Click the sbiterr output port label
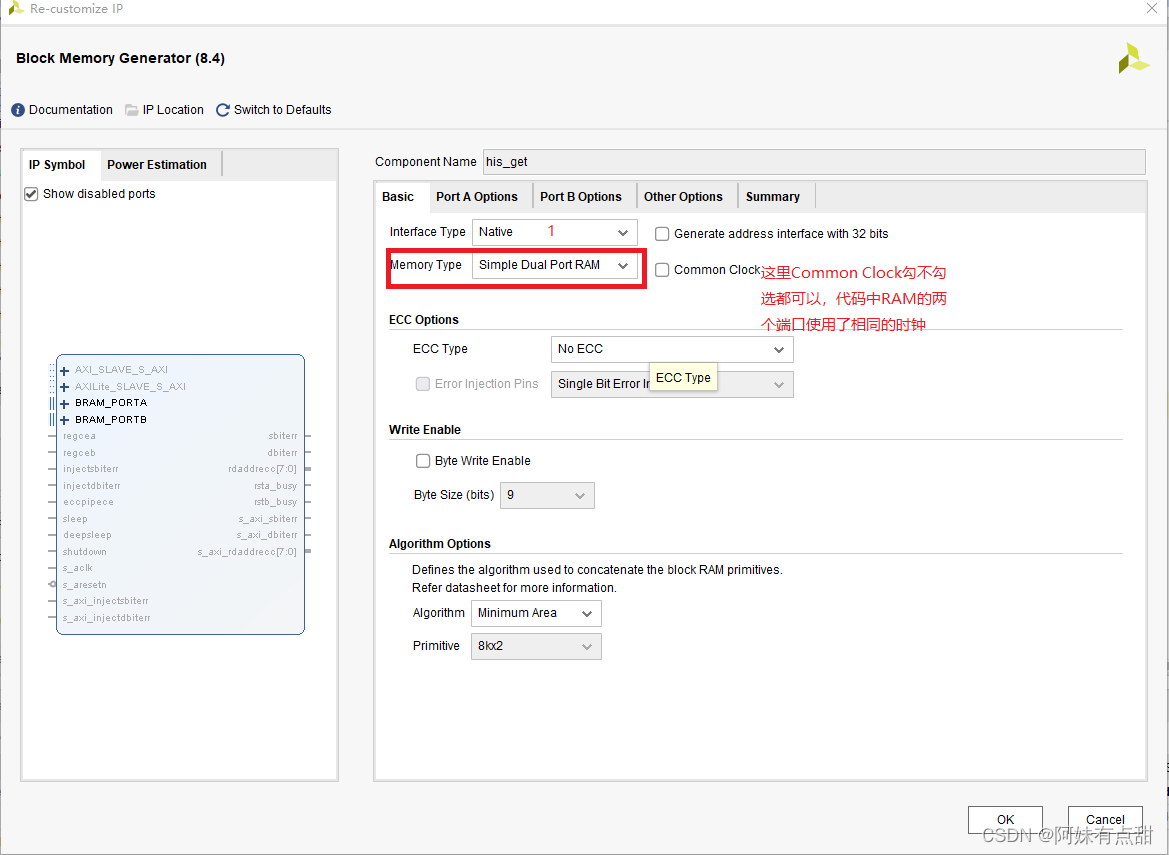Viewport: 1169px width, 855px height. tap(283, 436)
